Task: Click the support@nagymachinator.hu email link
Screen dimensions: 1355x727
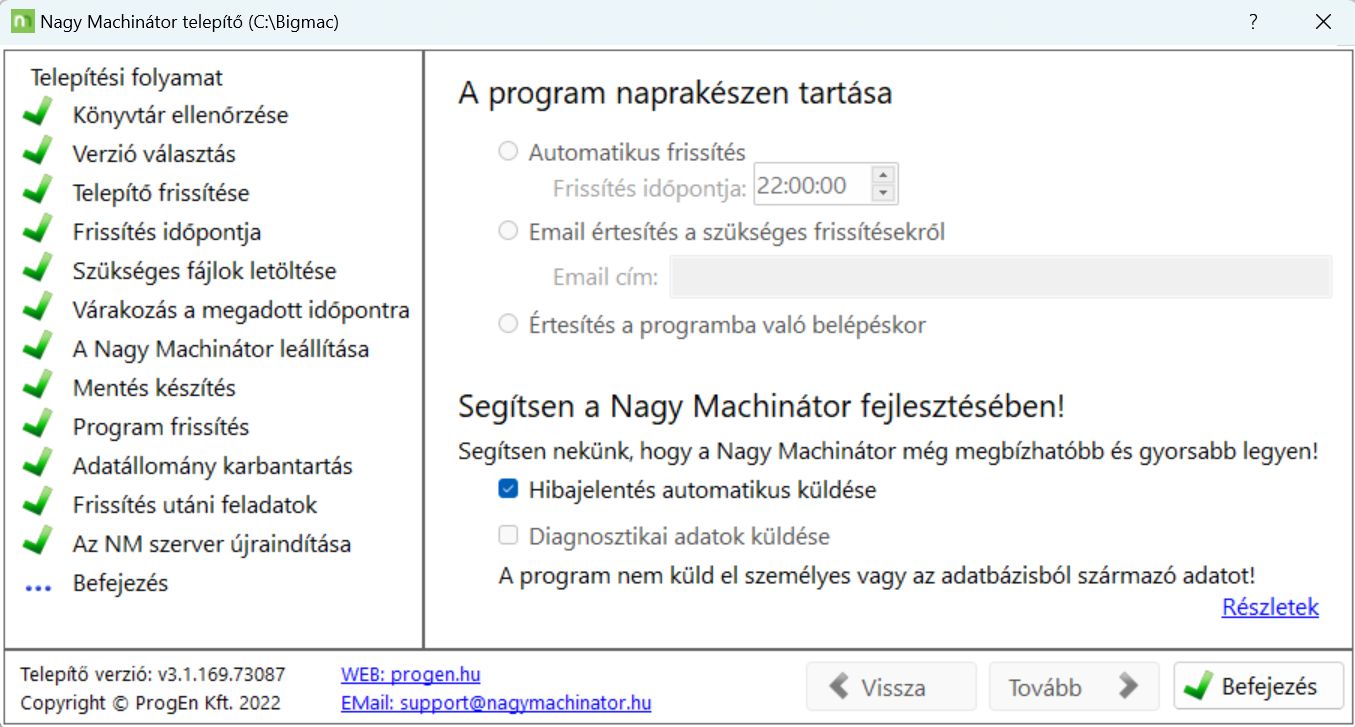Action: tap(496, 703)
